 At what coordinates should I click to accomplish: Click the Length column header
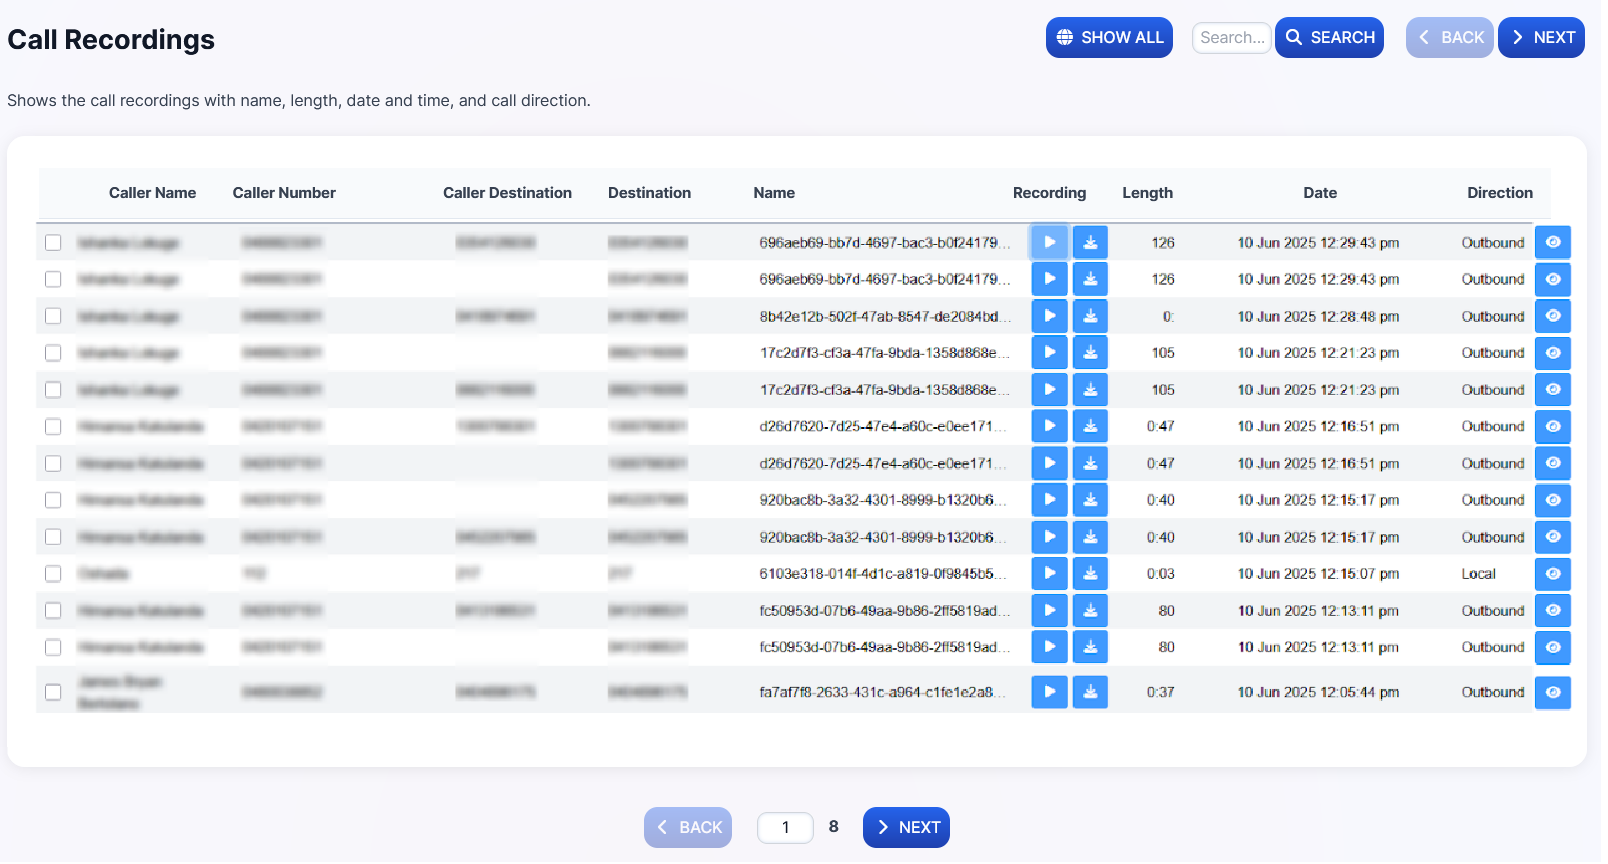[x=1147, y=193]
